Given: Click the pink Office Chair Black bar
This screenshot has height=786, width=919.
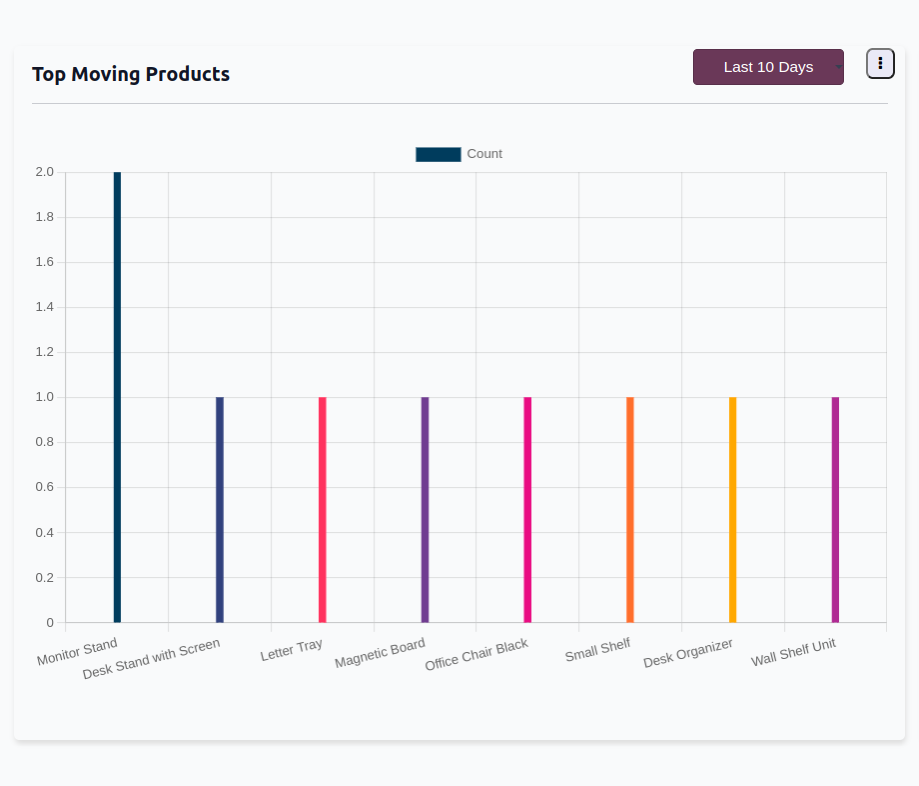Looking at the screenshot, I should (527, 510).
